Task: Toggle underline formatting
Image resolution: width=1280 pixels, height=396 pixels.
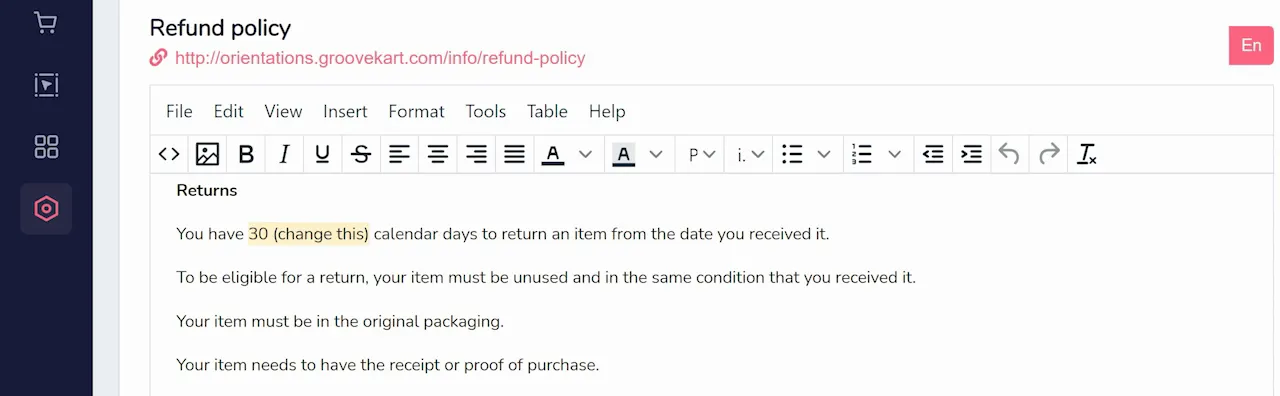Action: (322, 154)
